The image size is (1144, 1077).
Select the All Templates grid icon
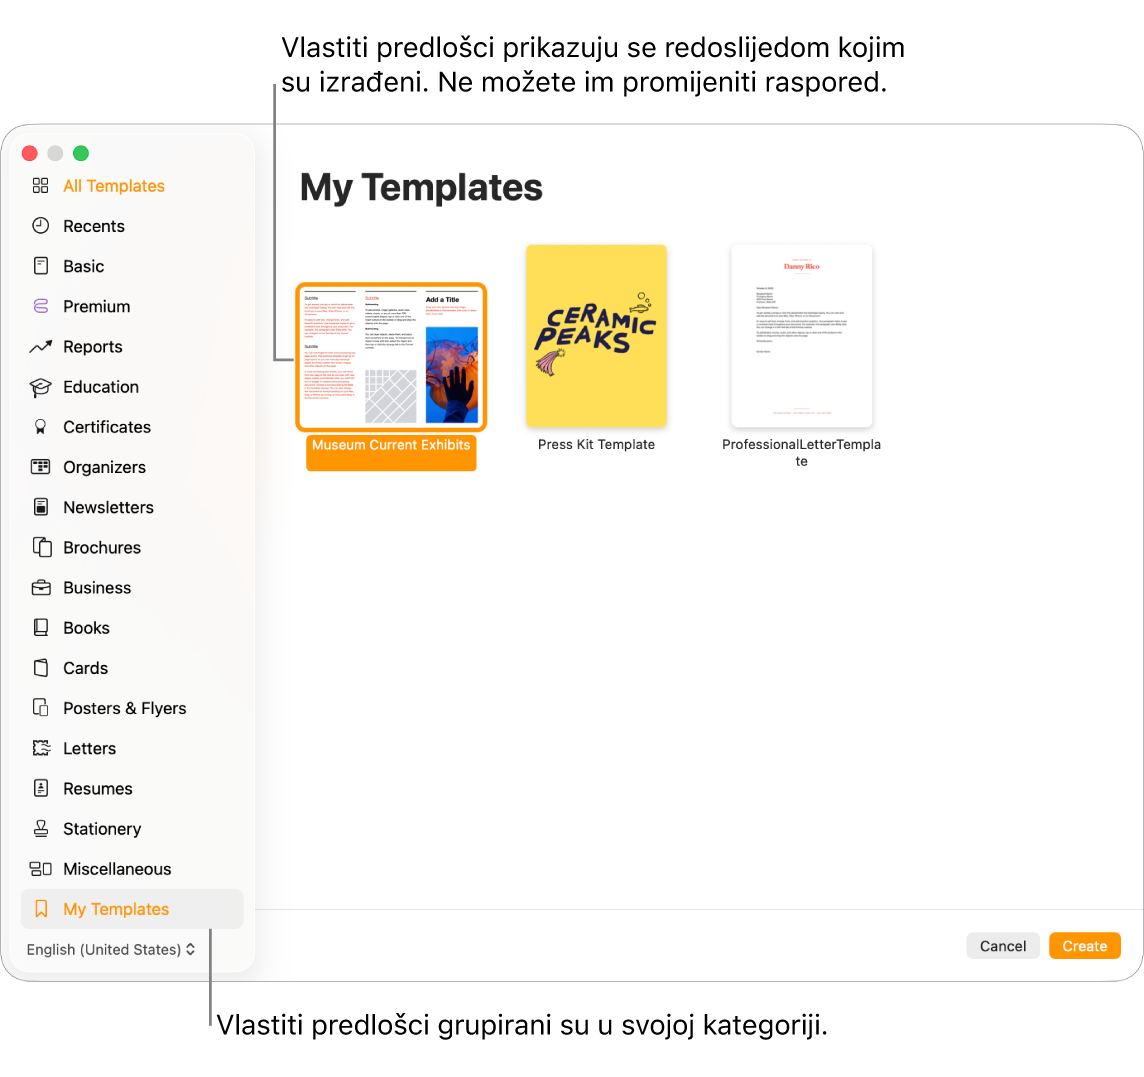[x=40, y=186]
